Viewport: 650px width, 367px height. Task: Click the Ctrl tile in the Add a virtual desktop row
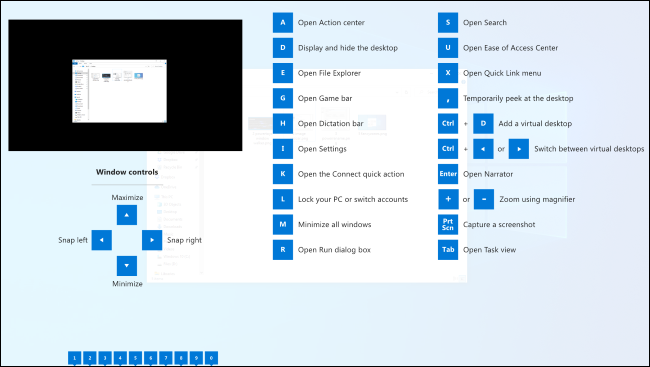pos(448,124)
